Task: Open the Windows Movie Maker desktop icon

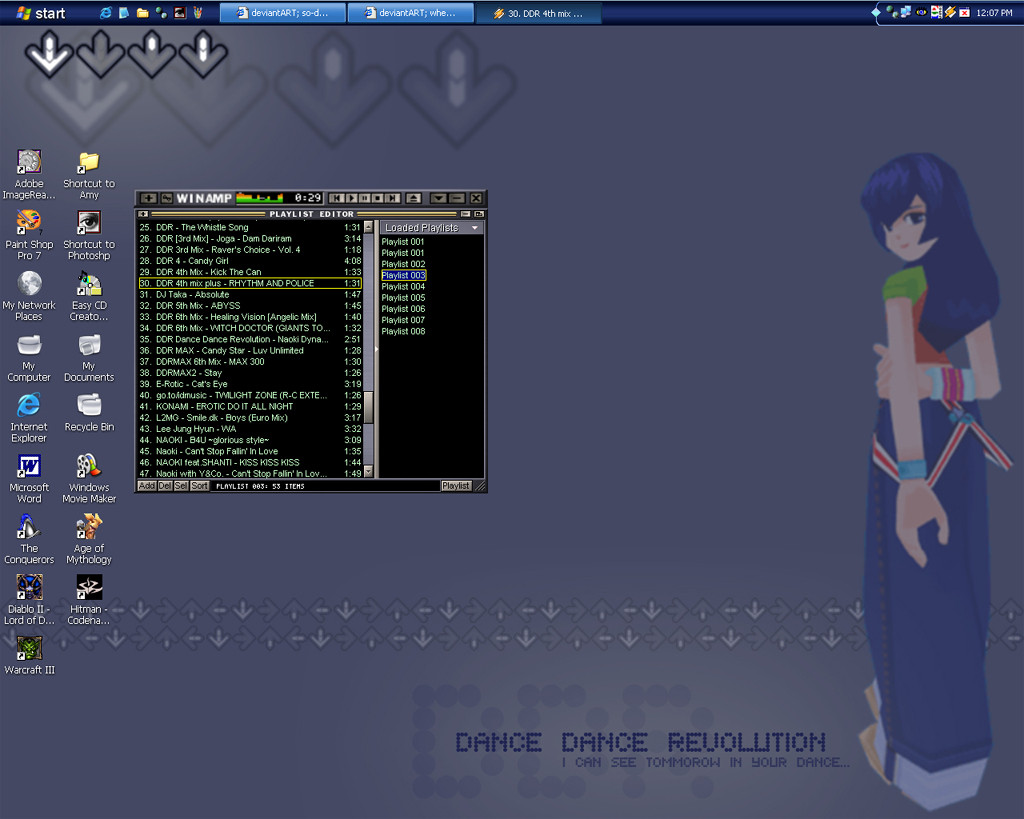Action: [x=89, y=478]
